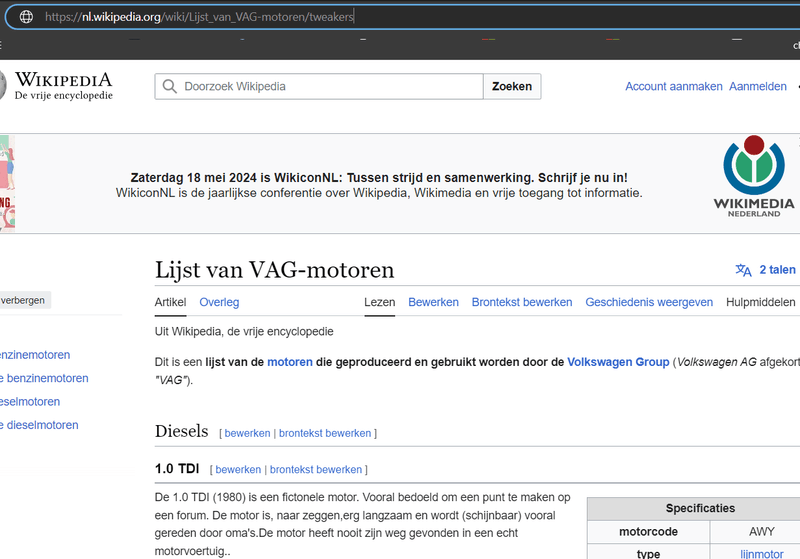
Task: Click brontekst bewerken next to Diesels
Action: (325, 433)
